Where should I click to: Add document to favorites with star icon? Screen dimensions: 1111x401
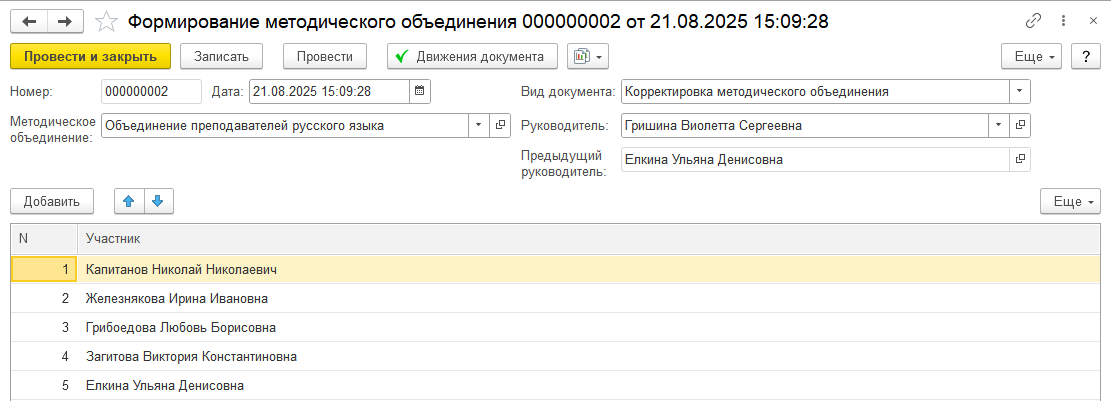point(105,21)
